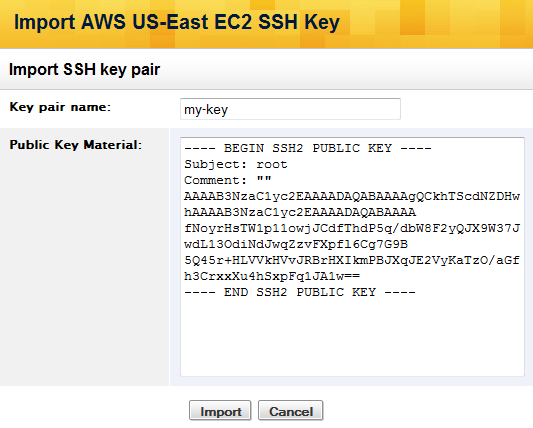The height and width of the screenshot is (428, 533).
Task: Place cursor on the BEGIN SSH2 PUBLIC KEY line
Action: (x=308, y=148)
